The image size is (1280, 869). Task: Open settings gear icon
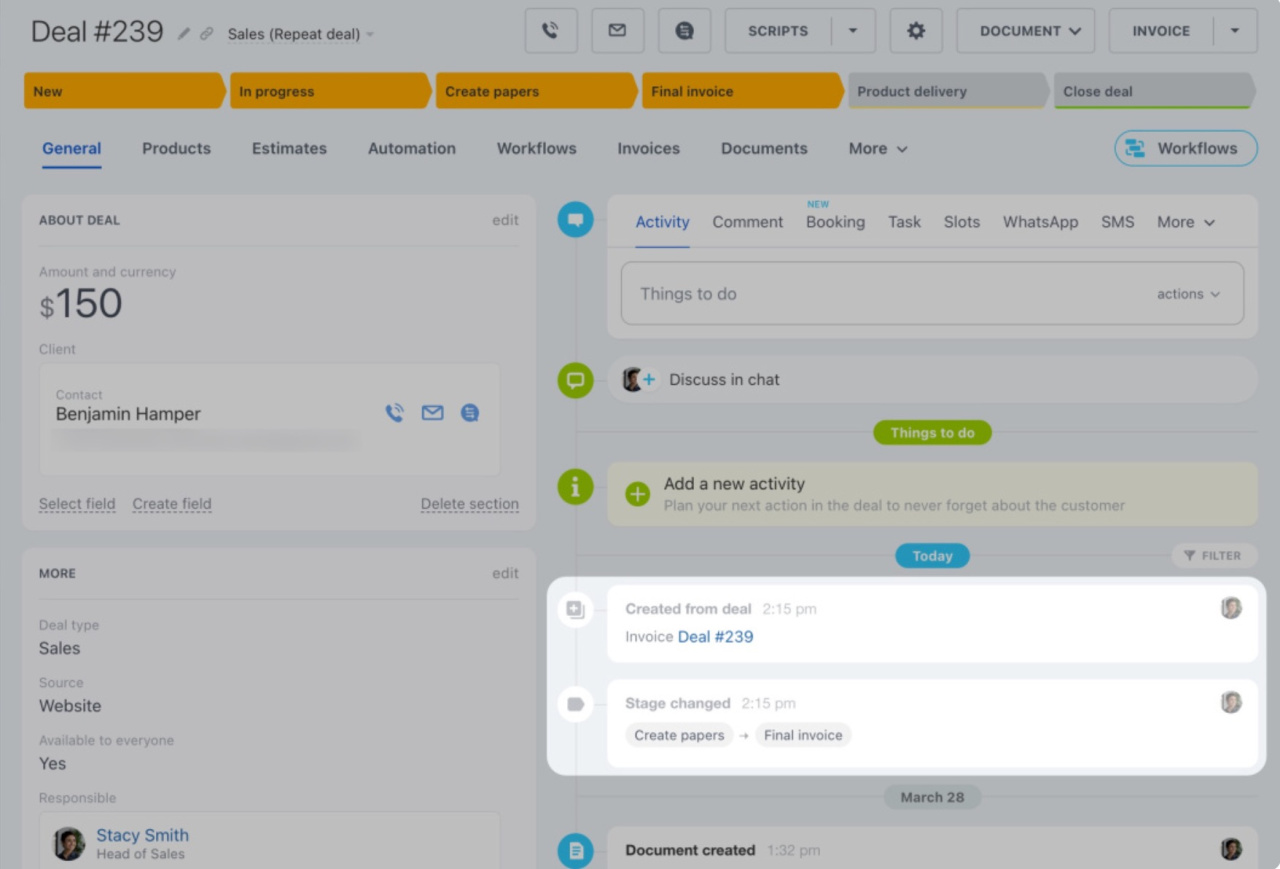click(915, 31)
